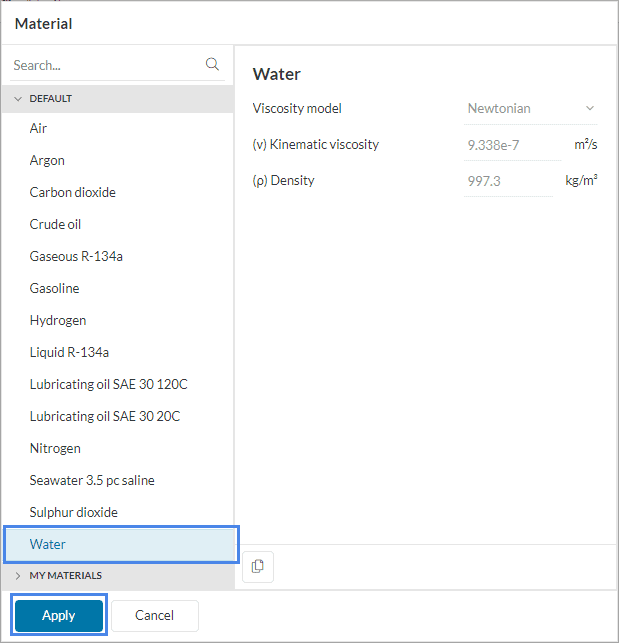Click in the material Search field
The height and width of the screenshot is (643, 619).
pyautogui.click(x=105, y=65)
